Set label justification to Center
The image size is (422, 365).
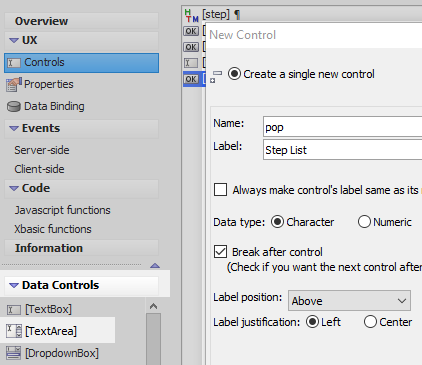[x=370, y=322]
